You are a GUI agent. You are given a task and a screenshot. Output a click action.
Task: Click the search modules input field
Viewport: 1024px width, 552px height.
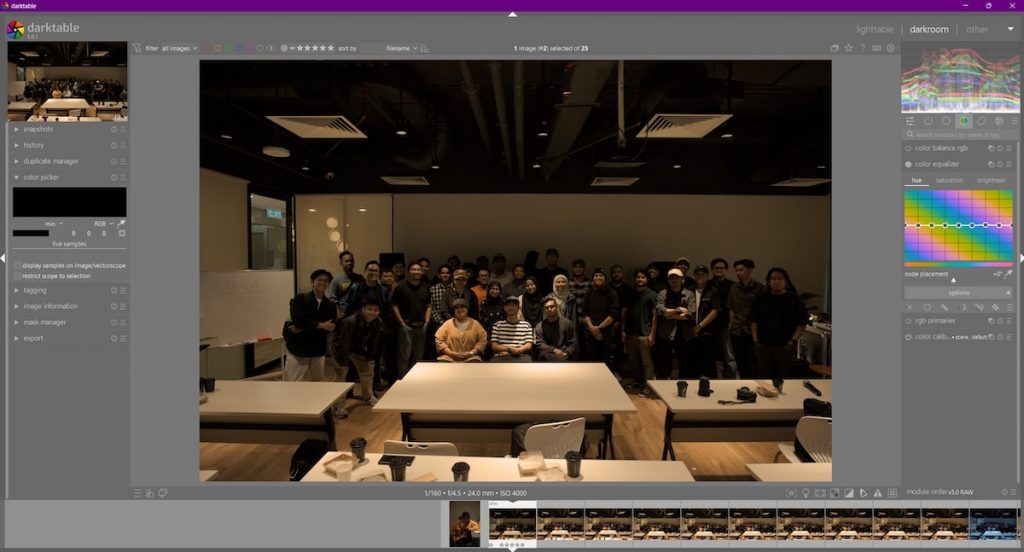pyautogui.click(x=960, y=135)
